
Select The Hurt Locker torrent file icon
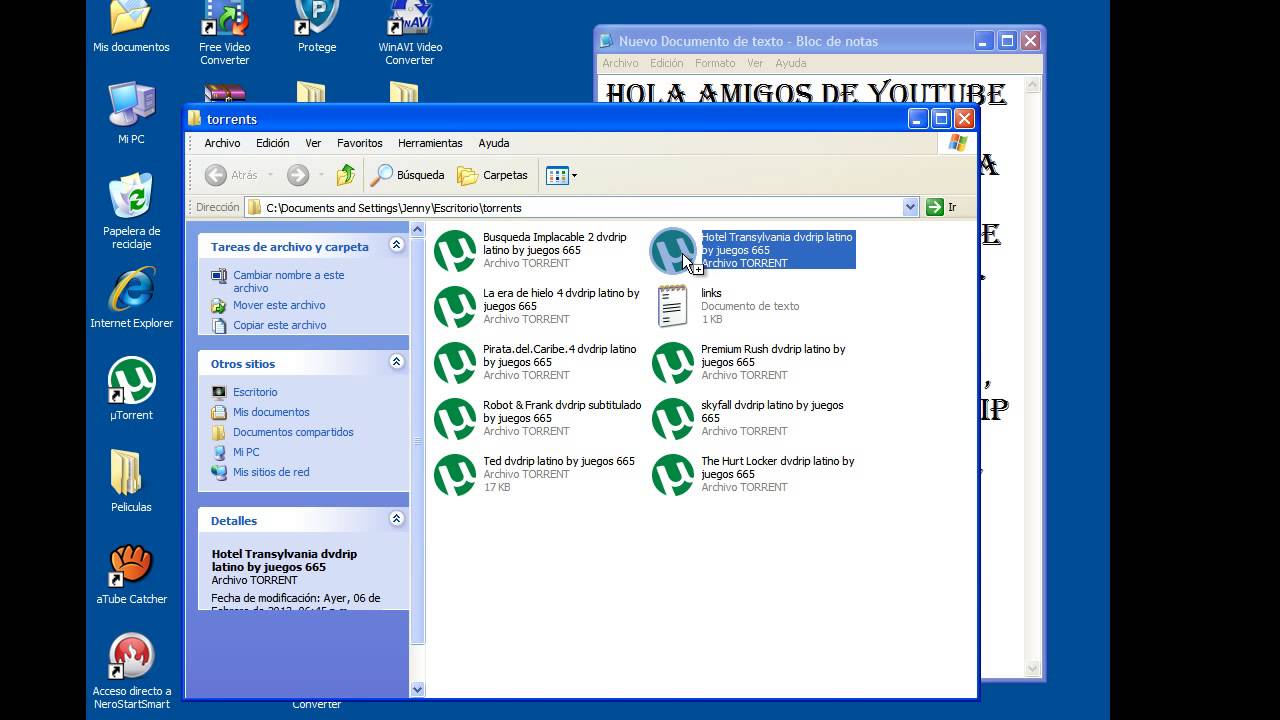673,475
